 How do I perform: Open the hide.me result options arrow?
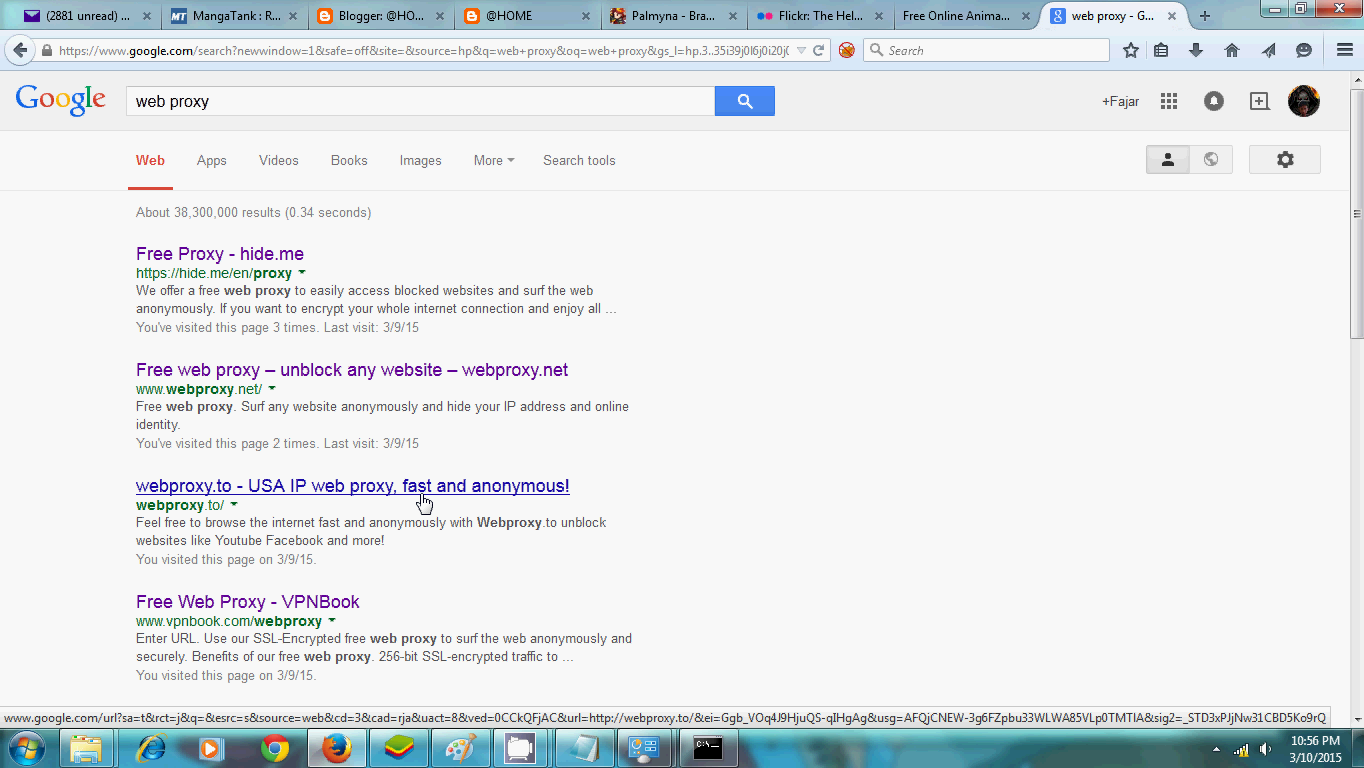(302, 273)
